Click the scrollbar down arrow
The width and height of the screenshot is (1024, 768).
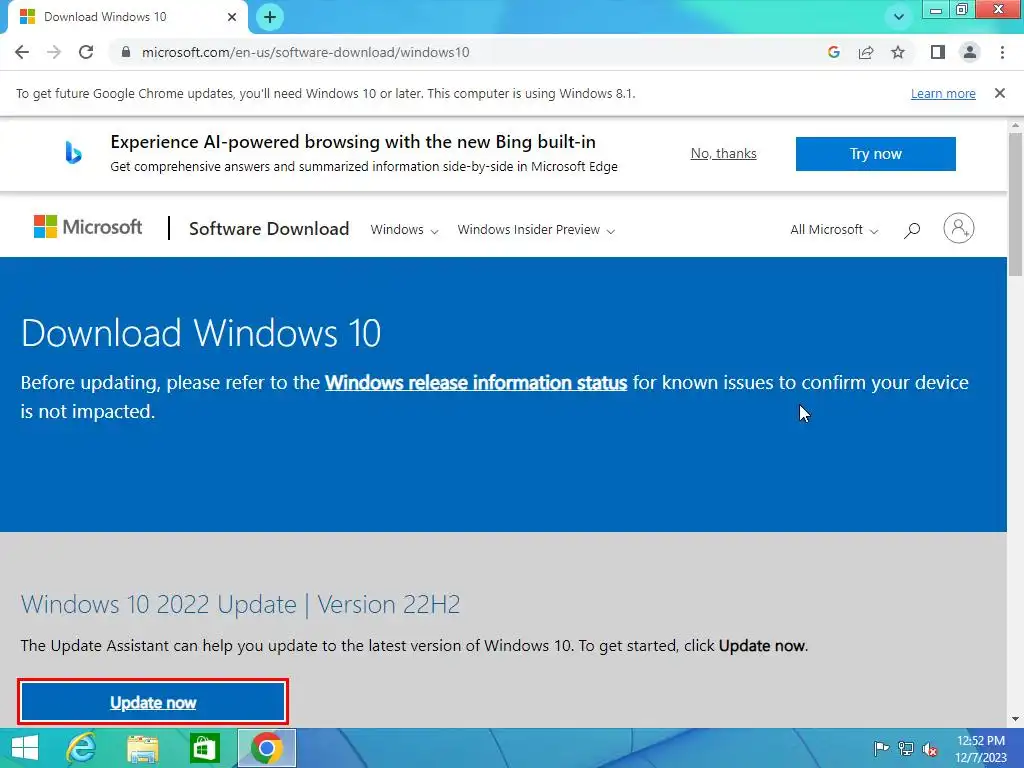(1016, 719)
